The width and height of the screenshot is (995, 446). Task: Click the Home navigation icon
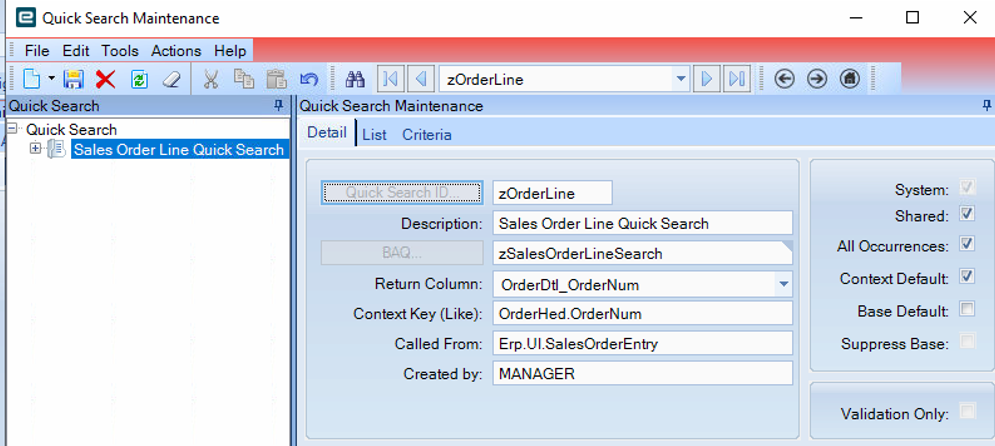(x=850, y=79)
